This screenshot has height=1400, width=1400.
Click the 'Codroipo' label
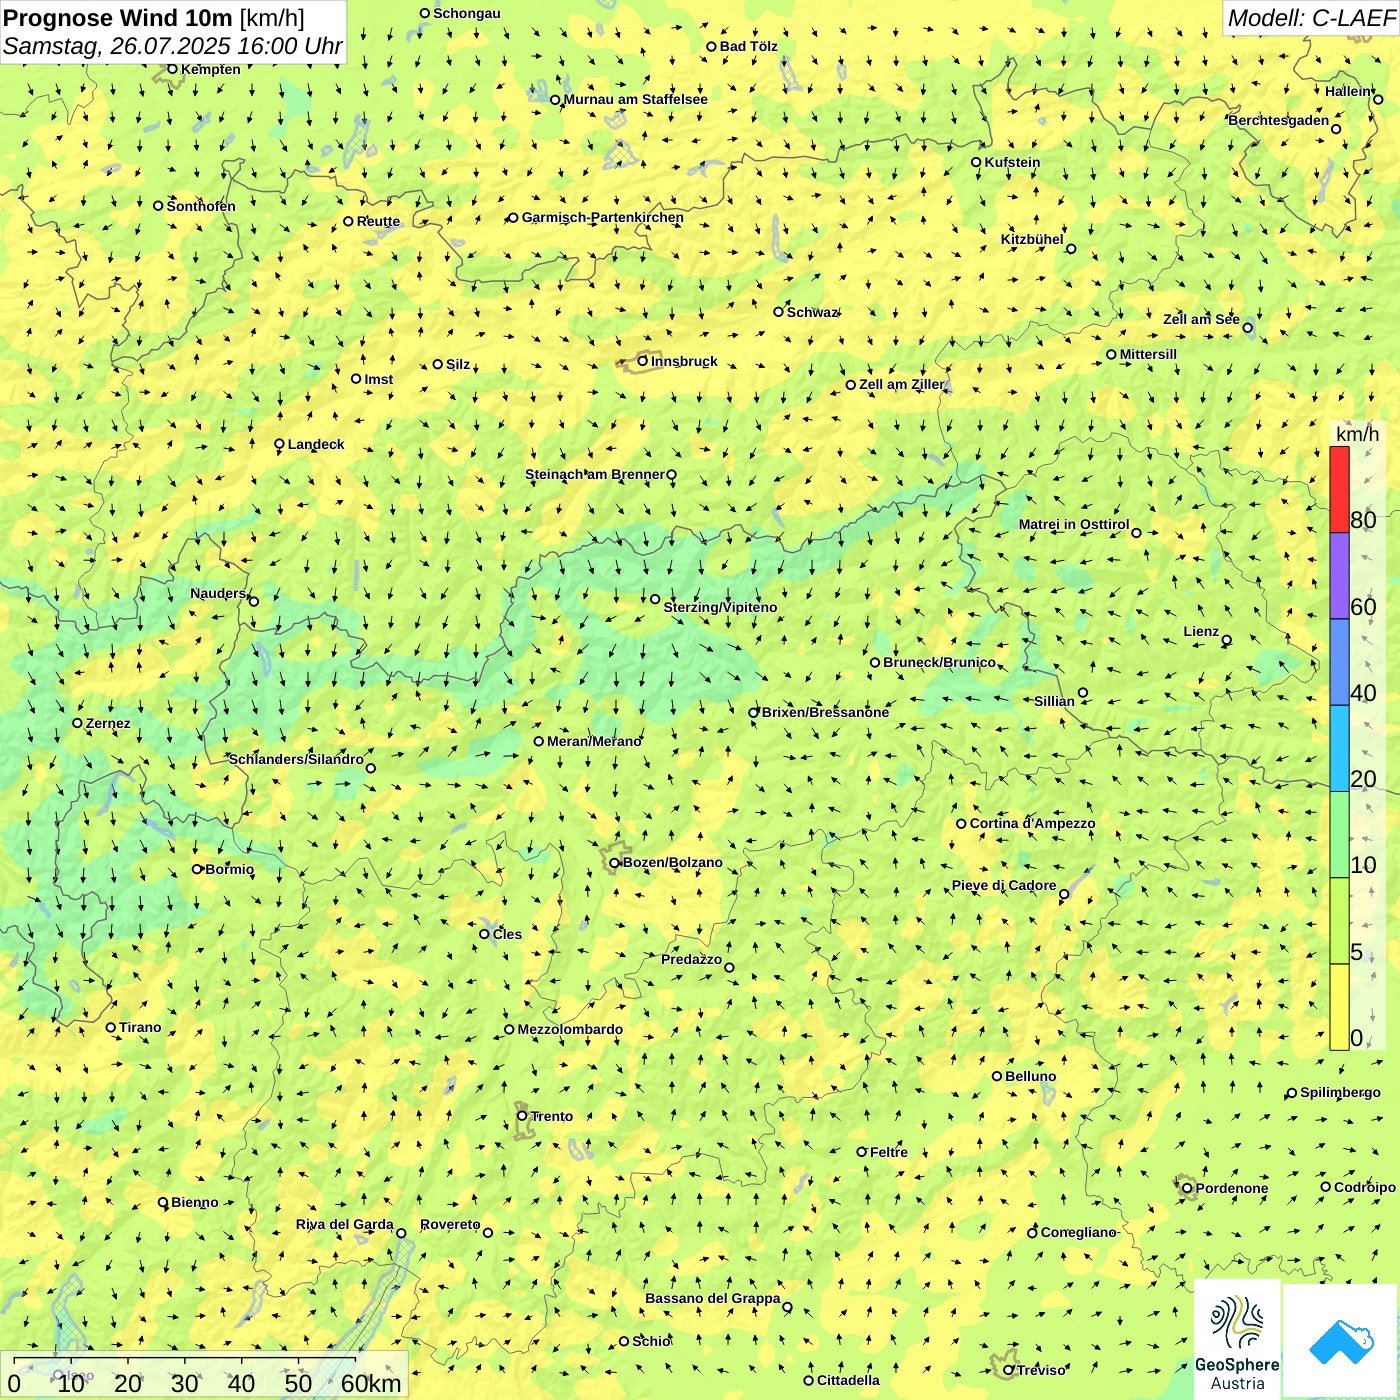(x=1365, y=1187)
